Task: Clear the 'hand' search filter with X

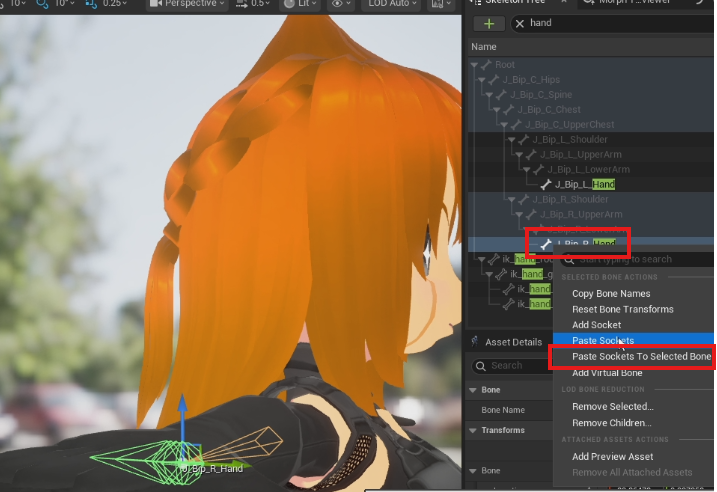Action: tap(520, 23)
